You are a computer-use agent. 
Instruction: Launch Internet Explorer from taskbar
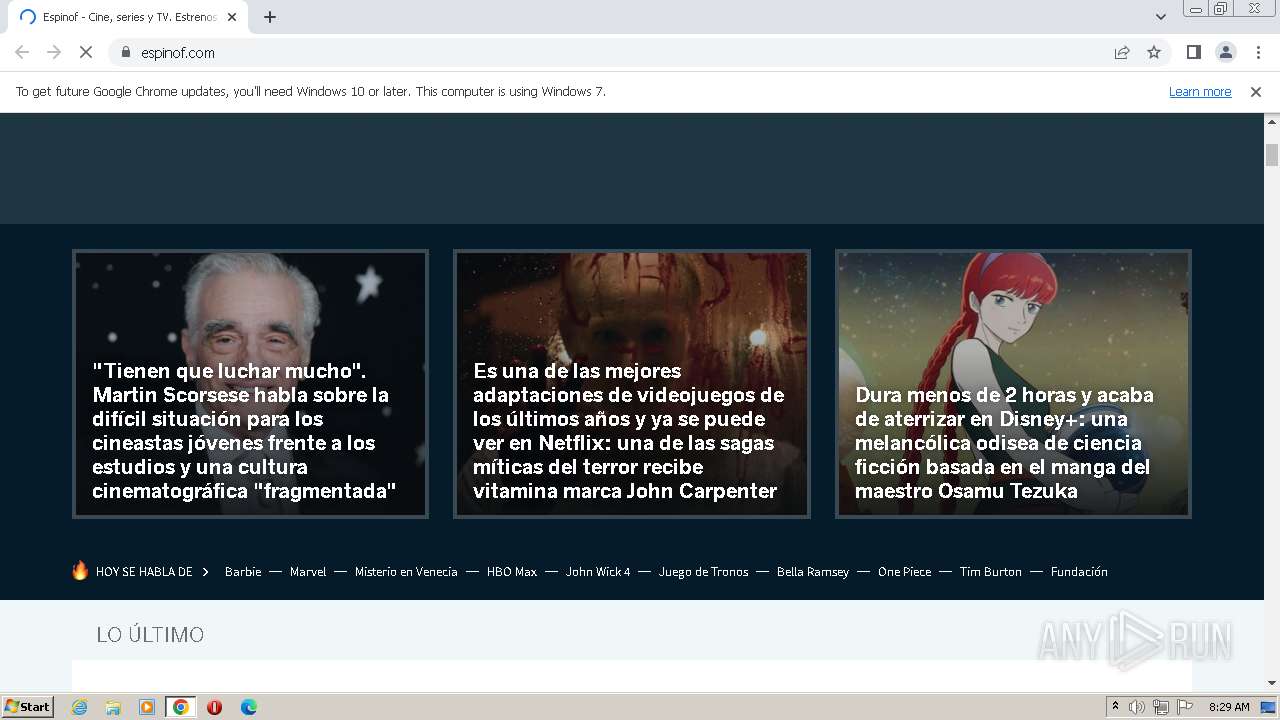click(x=79, y=707)
